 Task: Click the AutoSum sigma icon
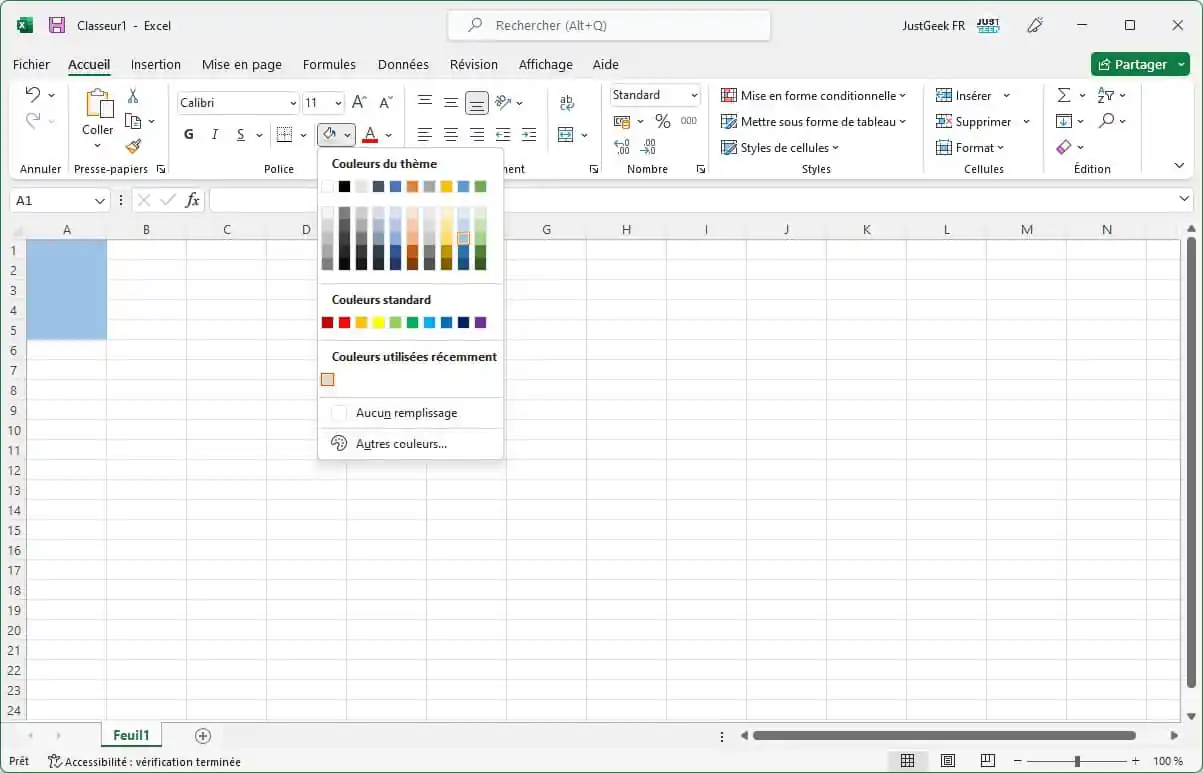tap(1064, 95)
